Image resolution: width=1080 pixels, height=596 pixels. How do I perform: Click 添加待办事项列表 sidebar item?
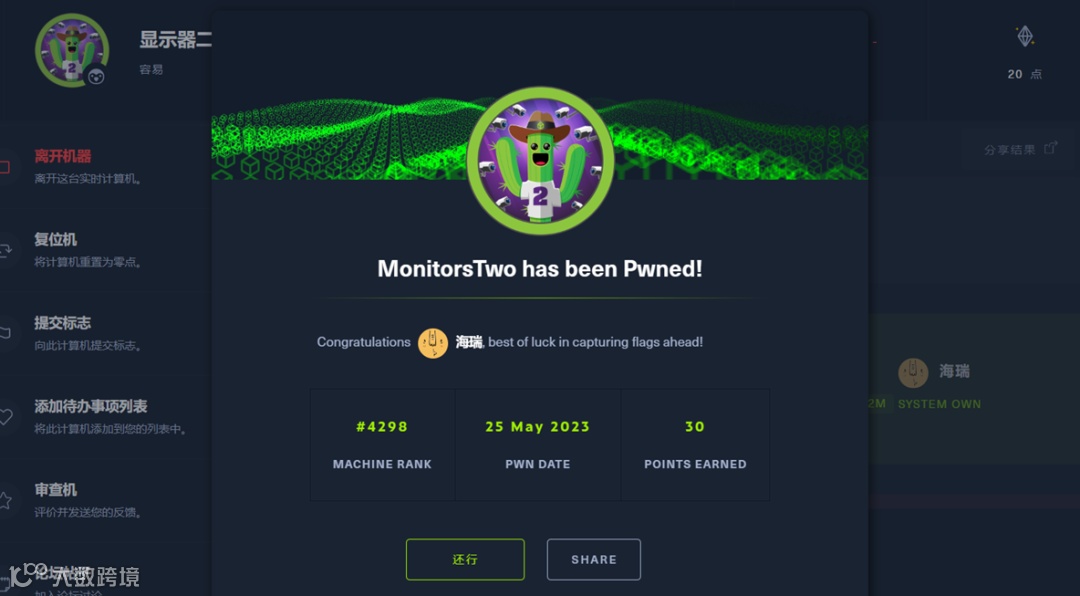[x=91, y=407]
